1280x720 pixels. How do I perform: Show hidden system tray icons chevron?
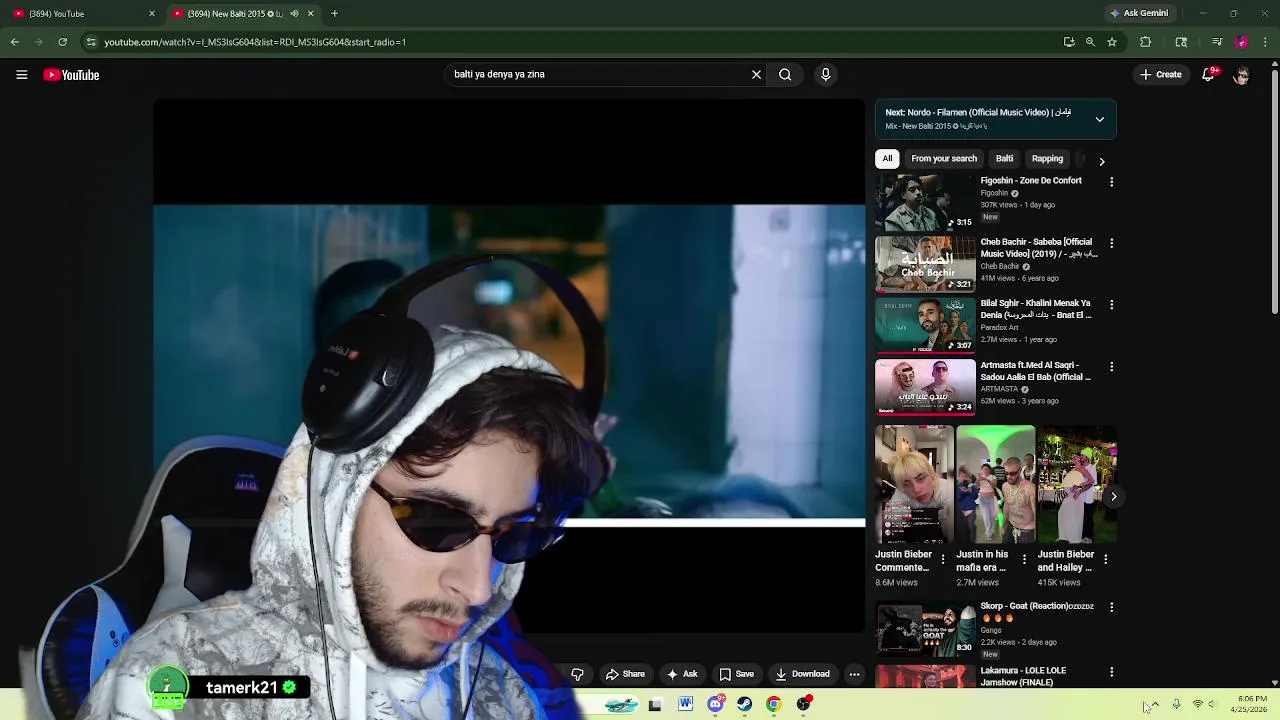(1155, 704)
